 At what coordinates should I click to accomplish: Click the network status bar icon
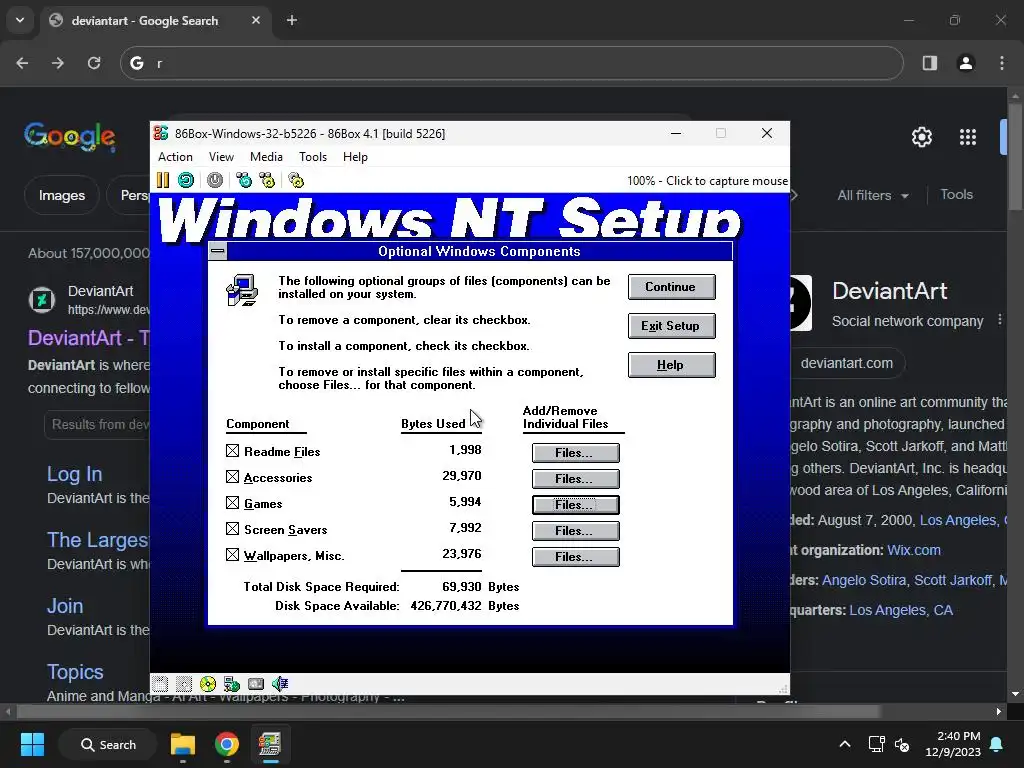232,684
